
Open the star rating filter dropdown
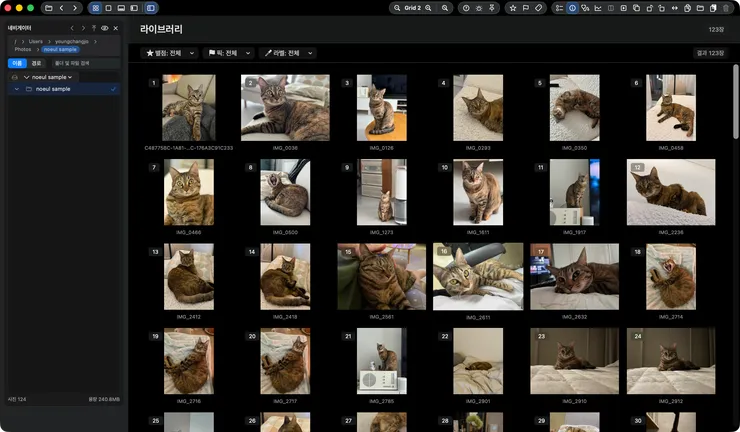[170, 53]
